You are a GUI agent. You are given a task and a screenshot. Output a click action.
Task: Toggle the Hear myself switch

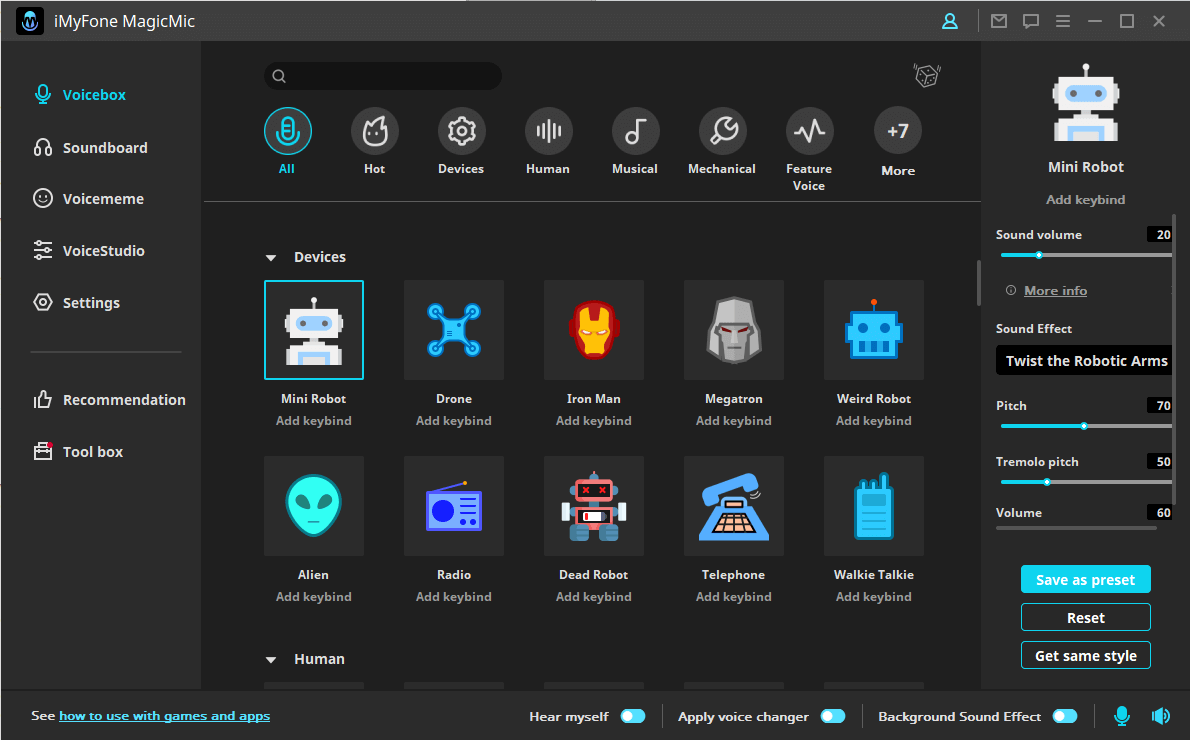click(633, 716)
